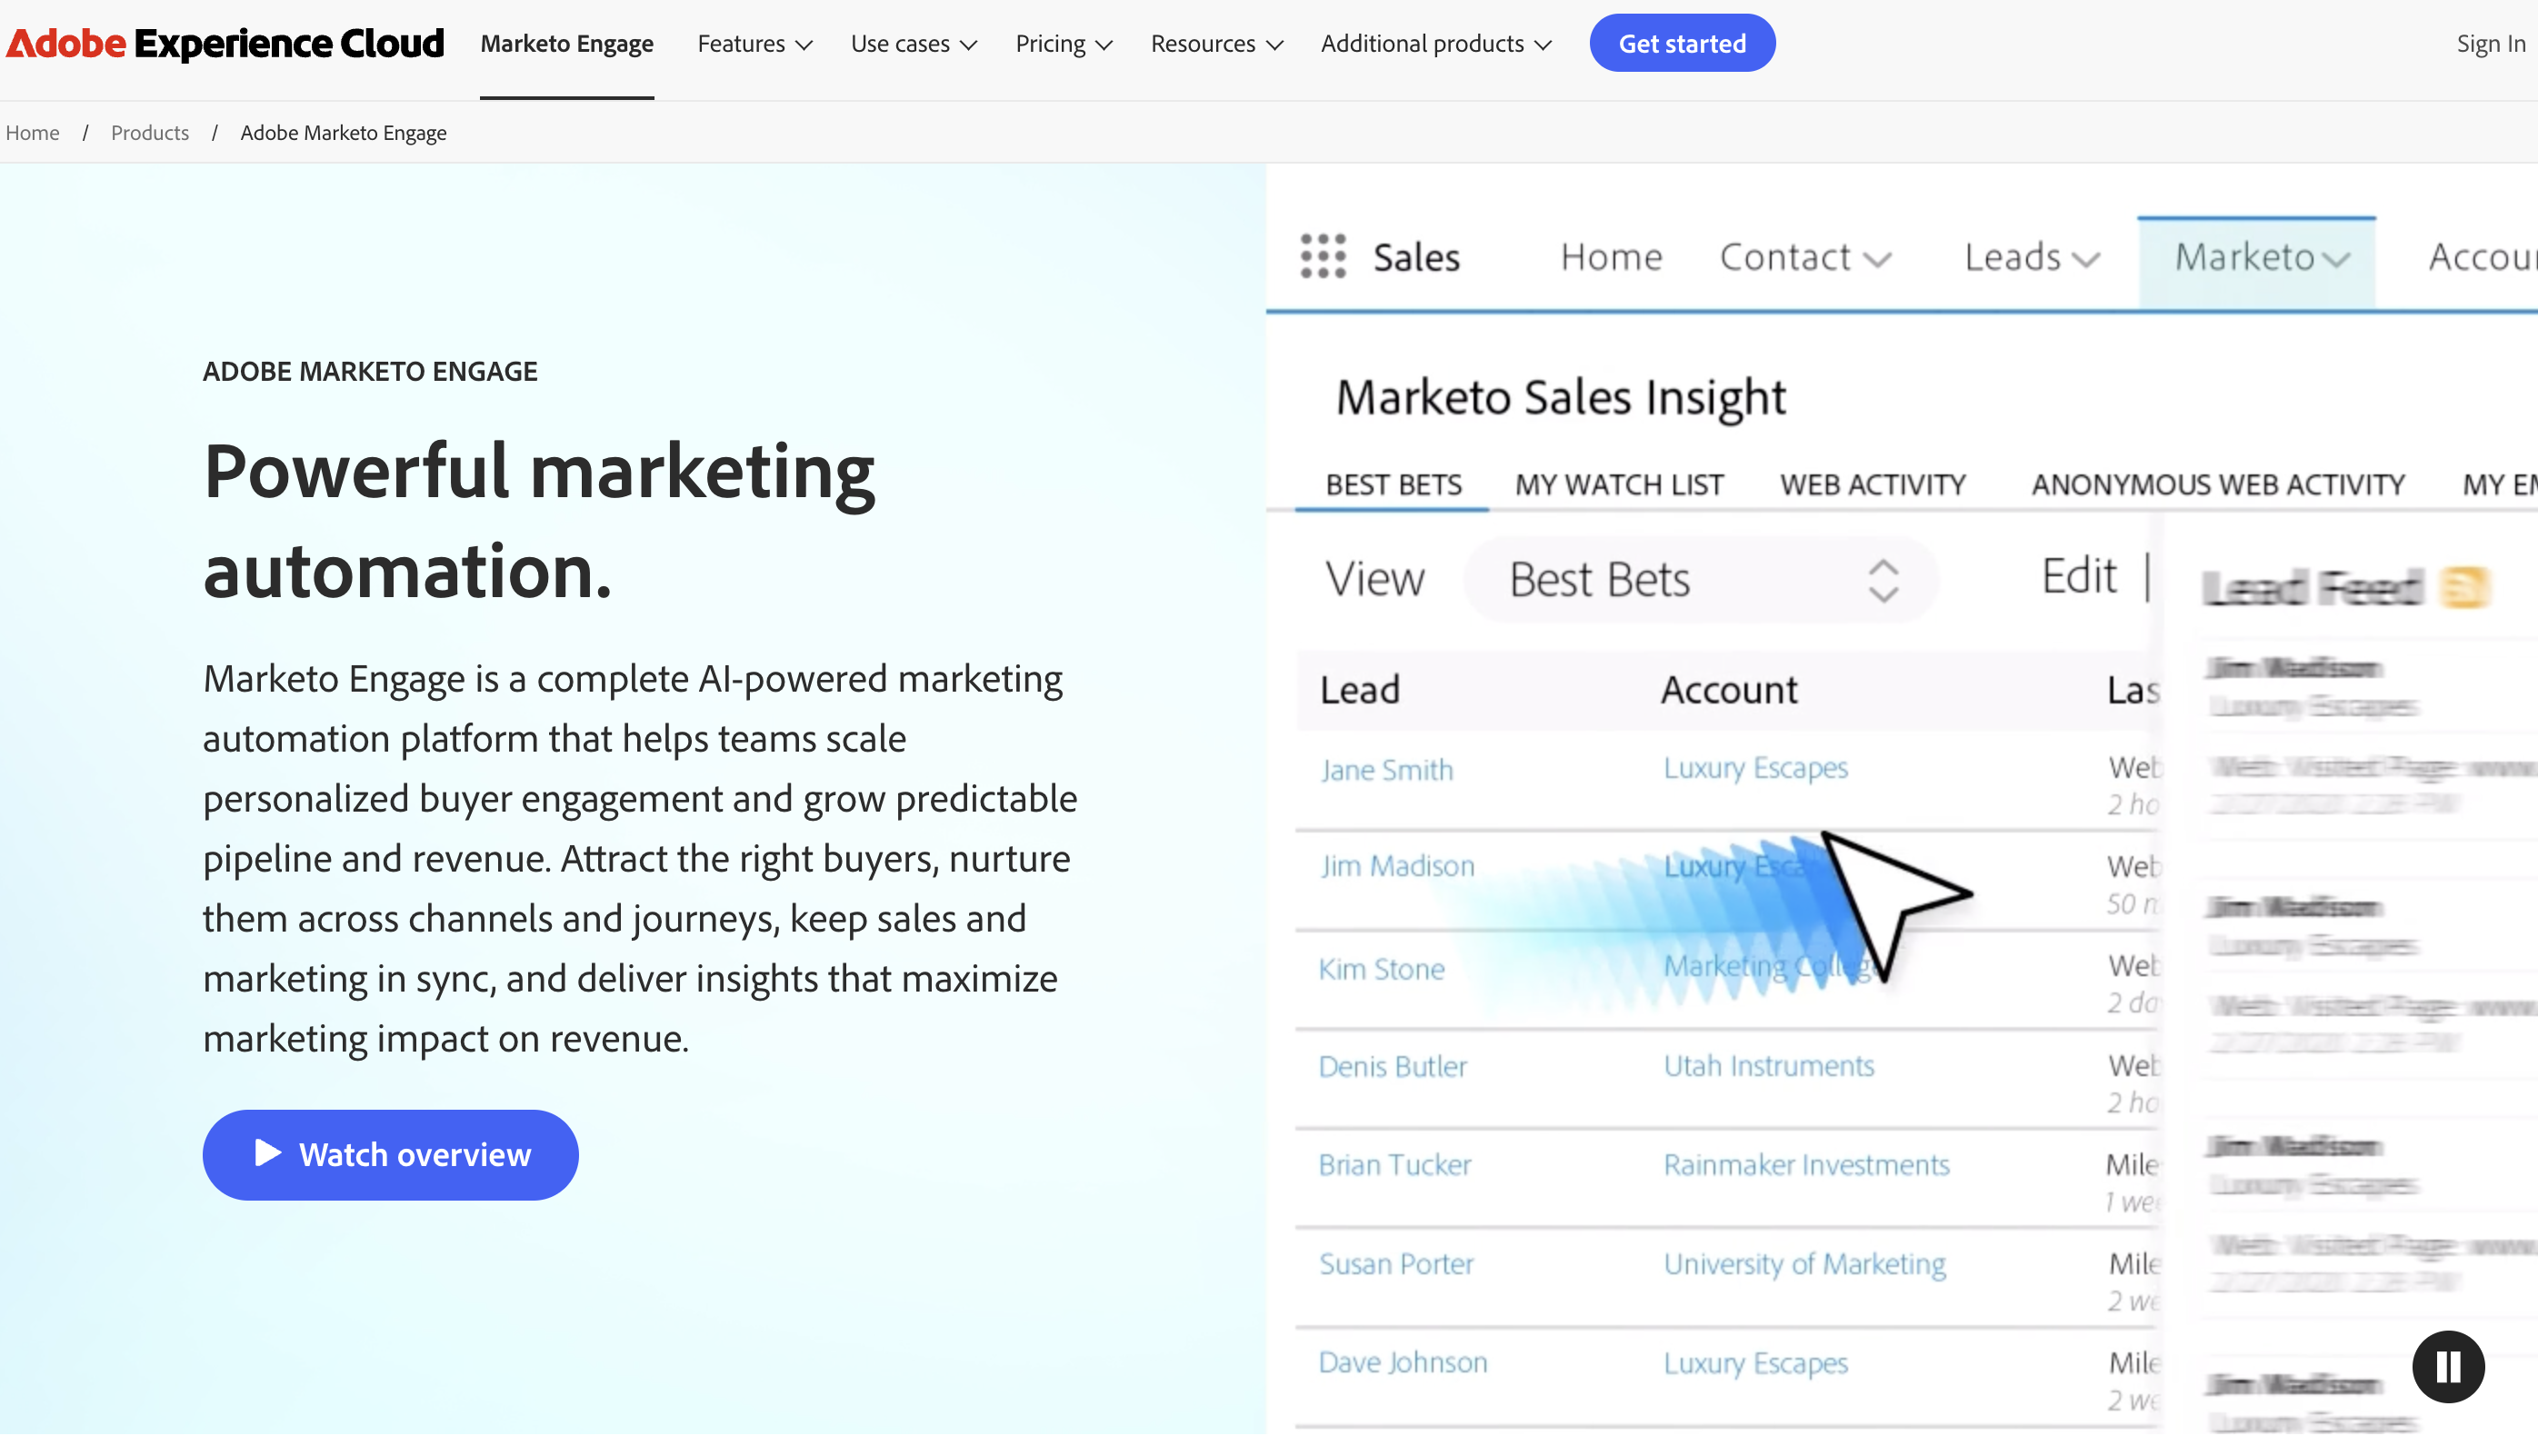The height and width of the screenshot is (1456, 2538).
Task: Click the Account column header
Action: point(1729,690)
